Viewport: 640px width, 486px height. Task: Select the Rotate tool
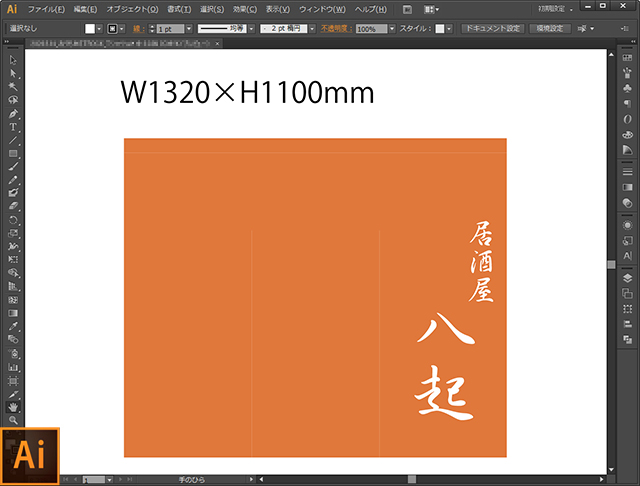point(13,219)
